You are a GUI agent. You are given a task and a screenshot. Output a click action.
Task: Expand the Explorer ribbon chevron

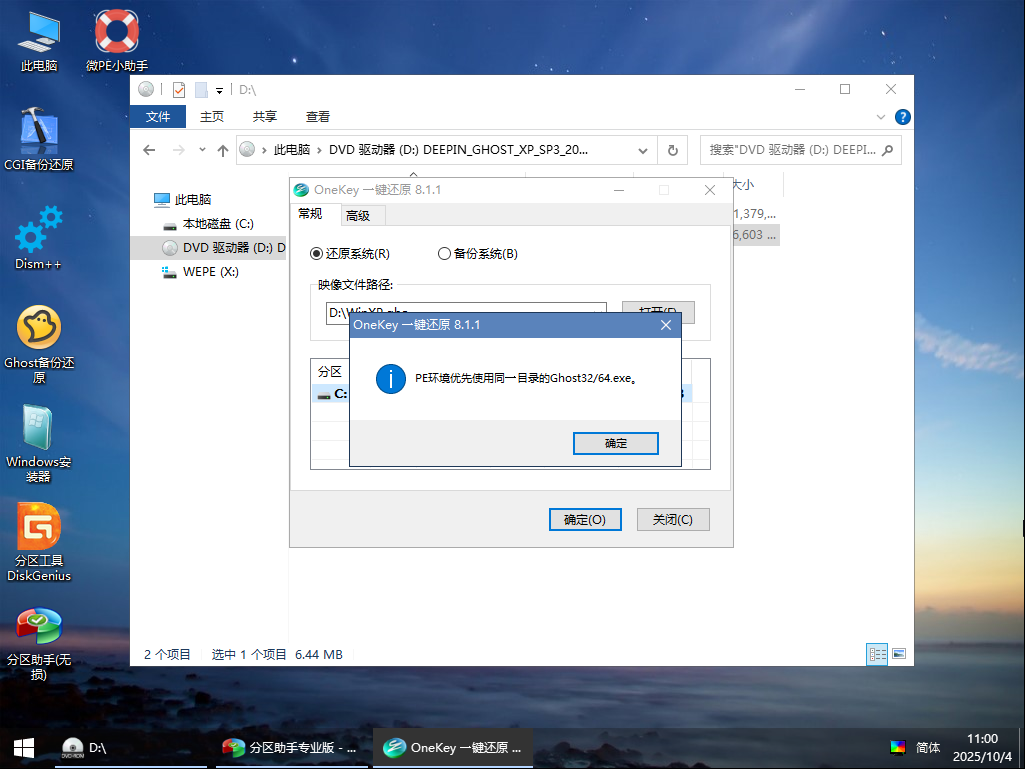pos(881,117)
